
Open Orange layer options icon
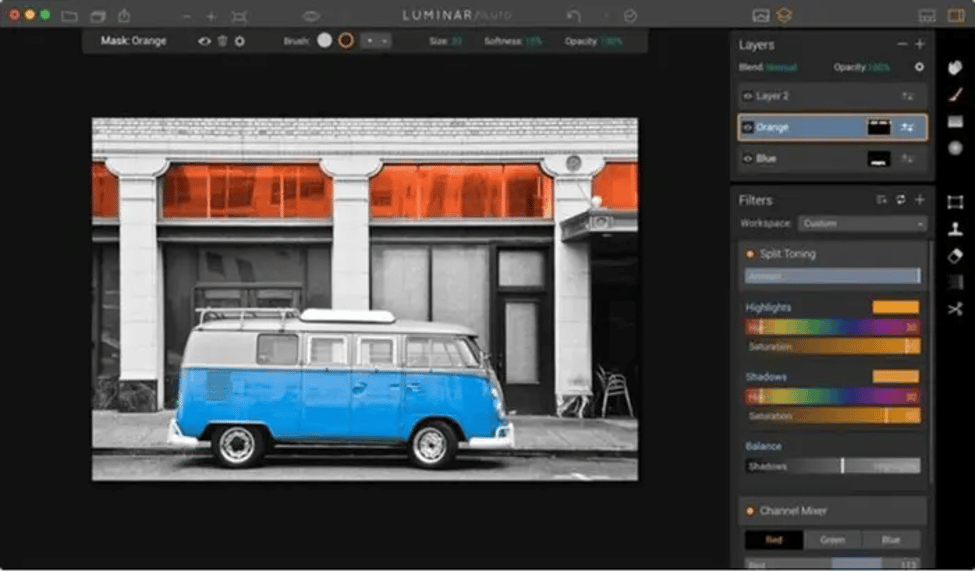tap(908, 127)
